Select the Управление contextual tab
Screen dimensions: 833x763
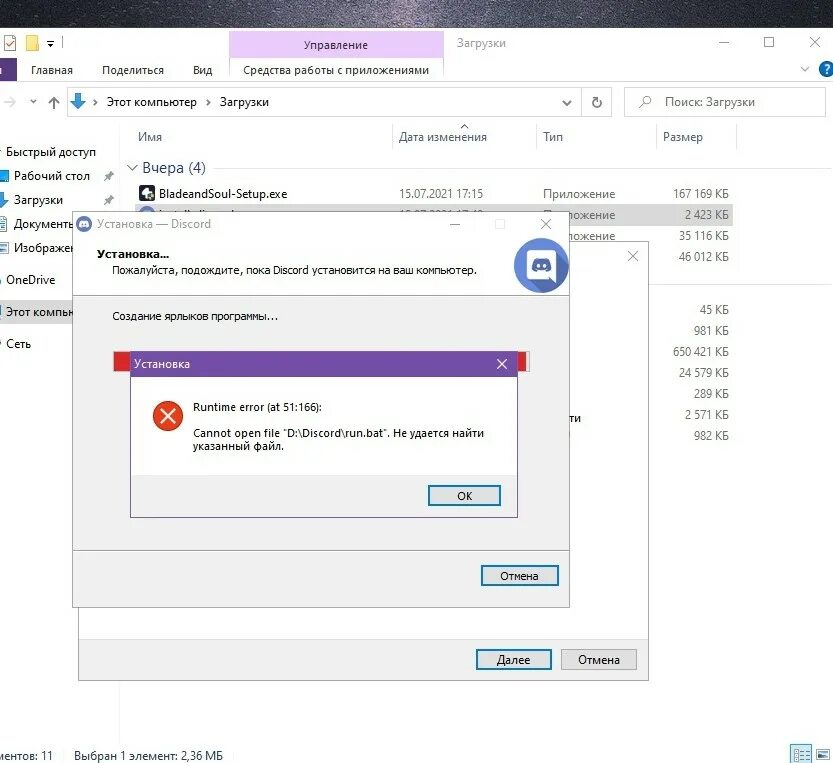click(336, 45)
